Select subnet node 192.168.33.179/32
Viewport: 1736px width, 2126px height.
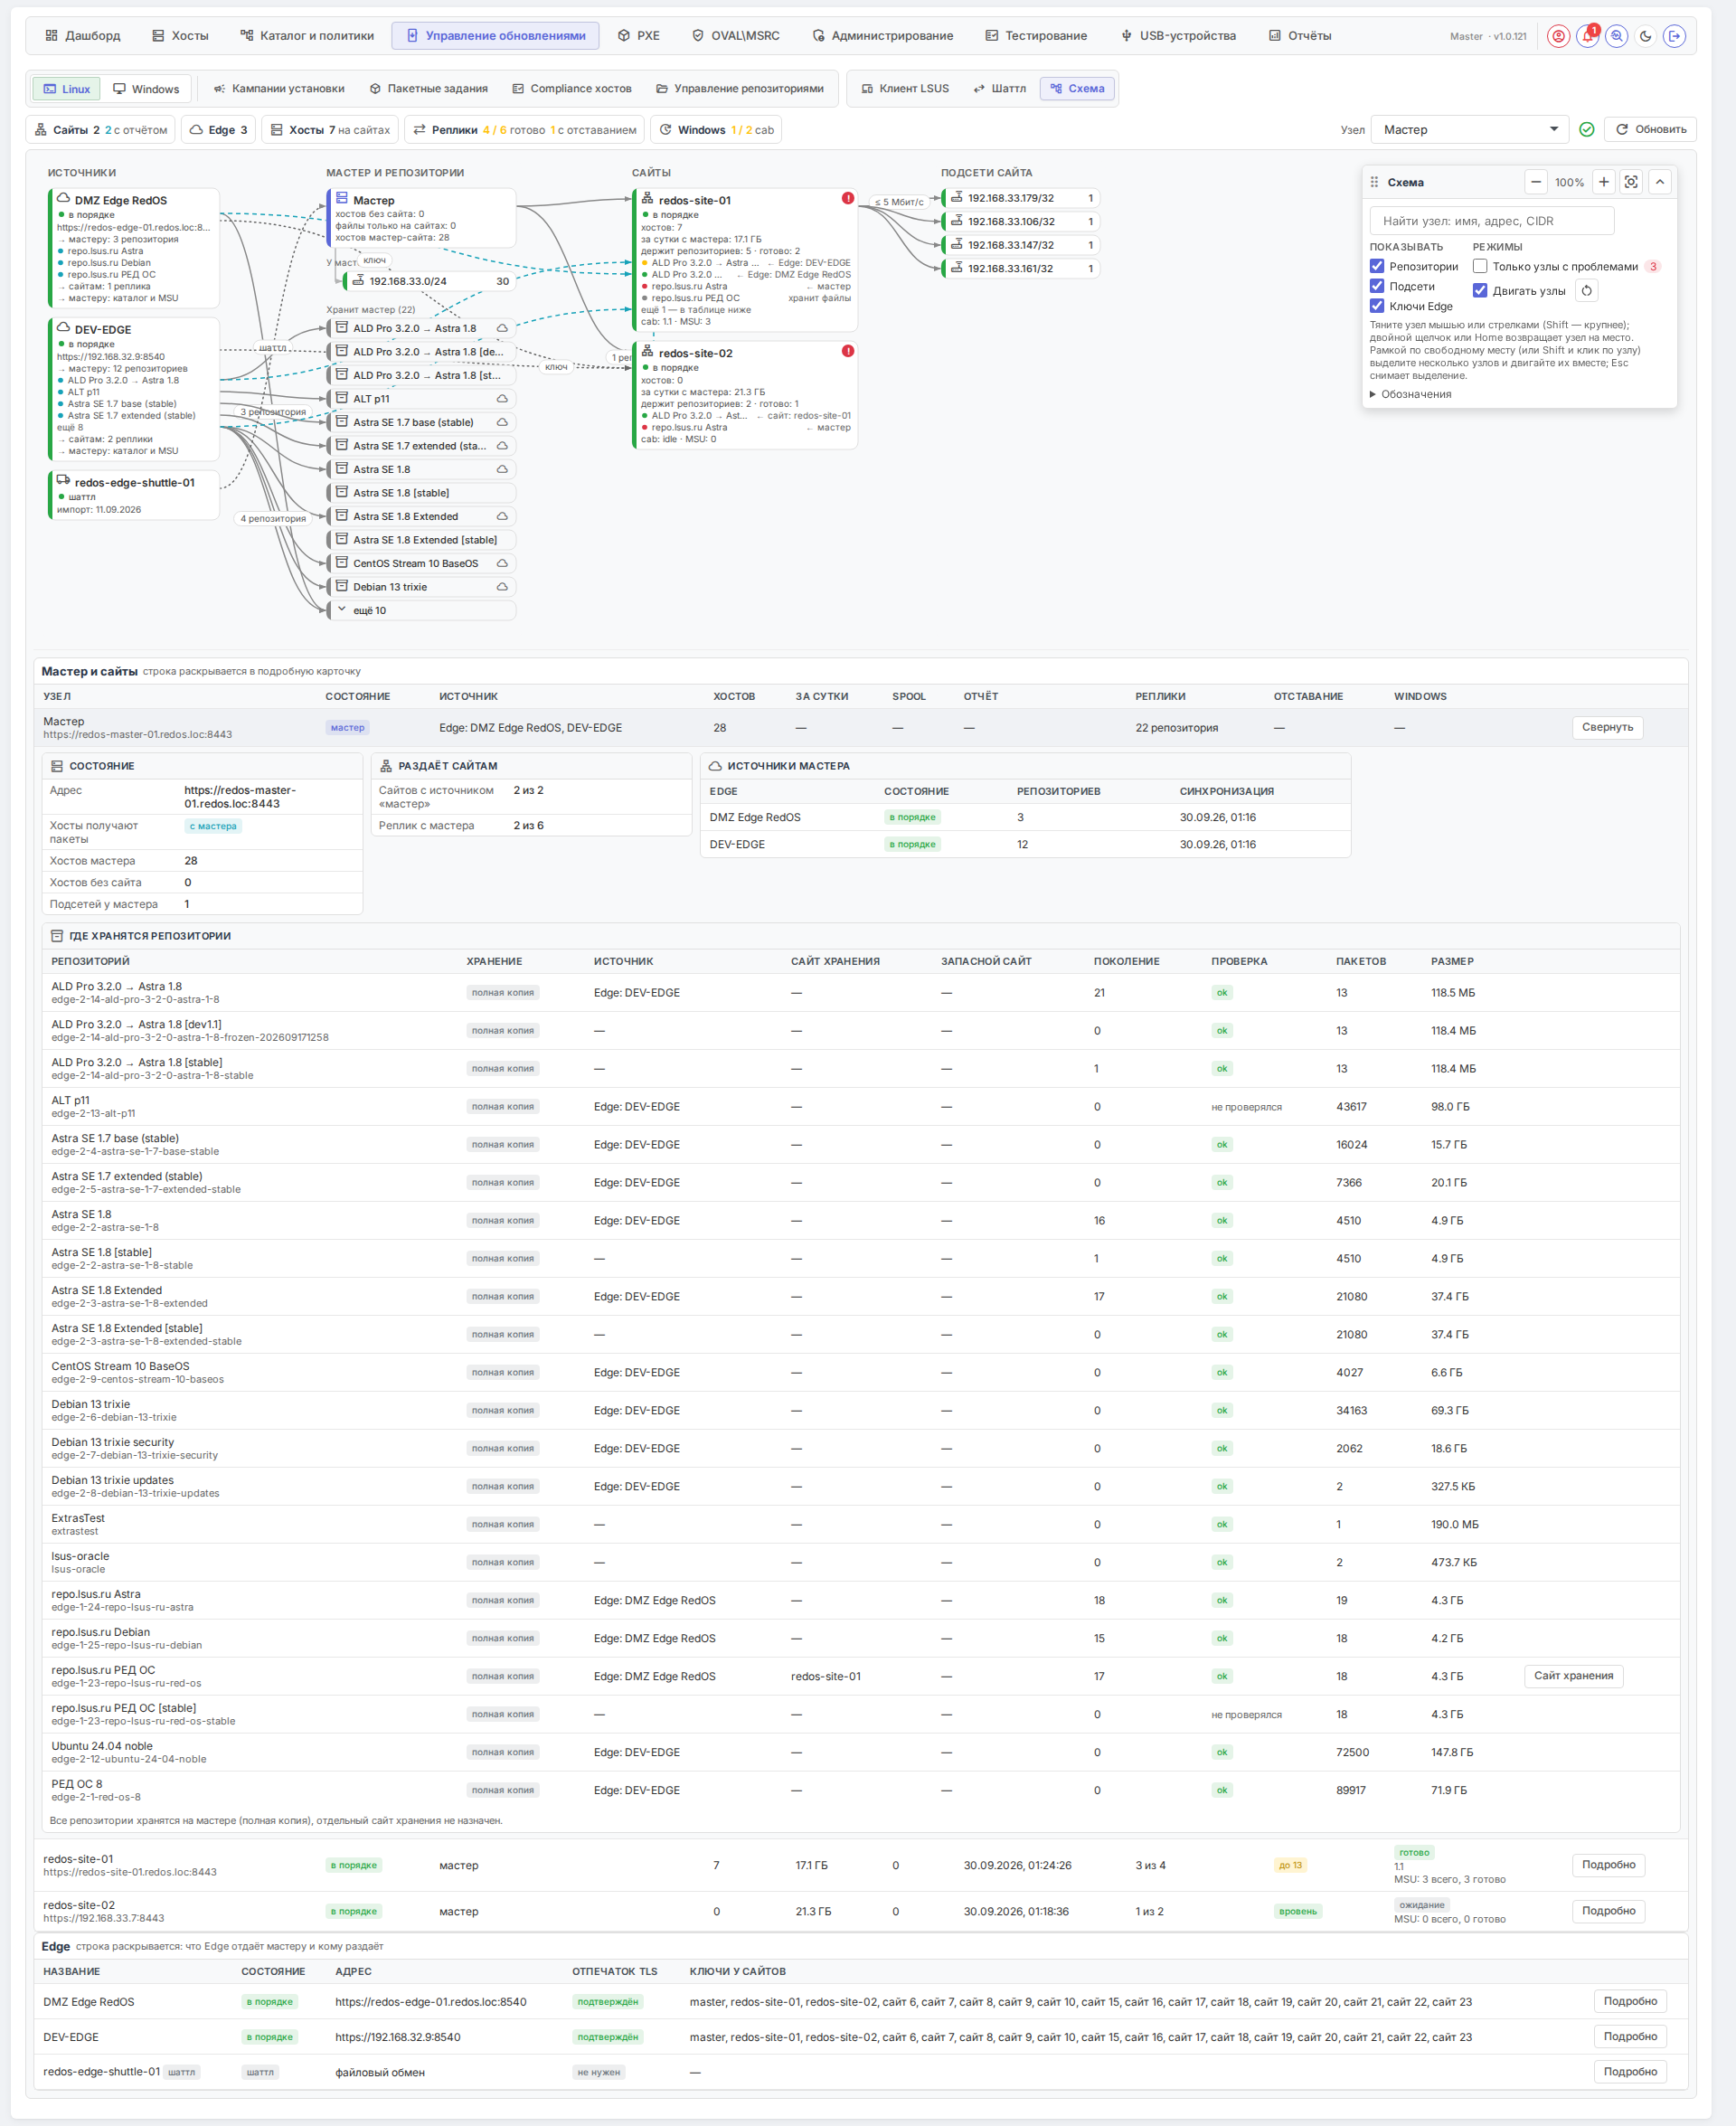[1021, 198]
